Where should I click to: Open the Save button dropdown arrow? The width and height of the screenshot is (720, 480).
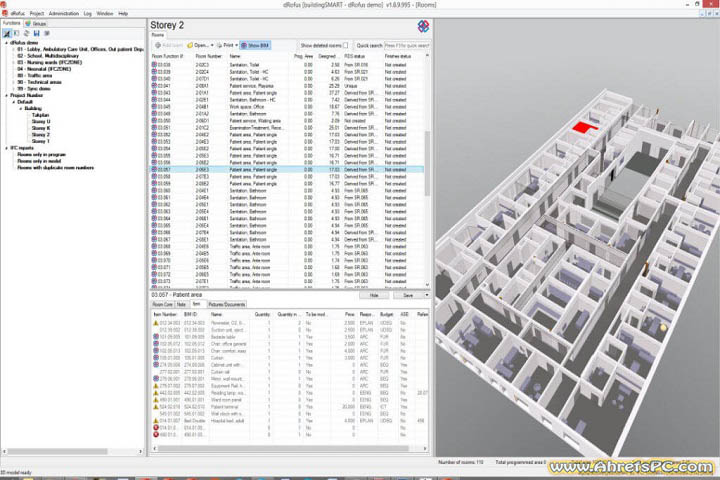click(x=427, y=295)
